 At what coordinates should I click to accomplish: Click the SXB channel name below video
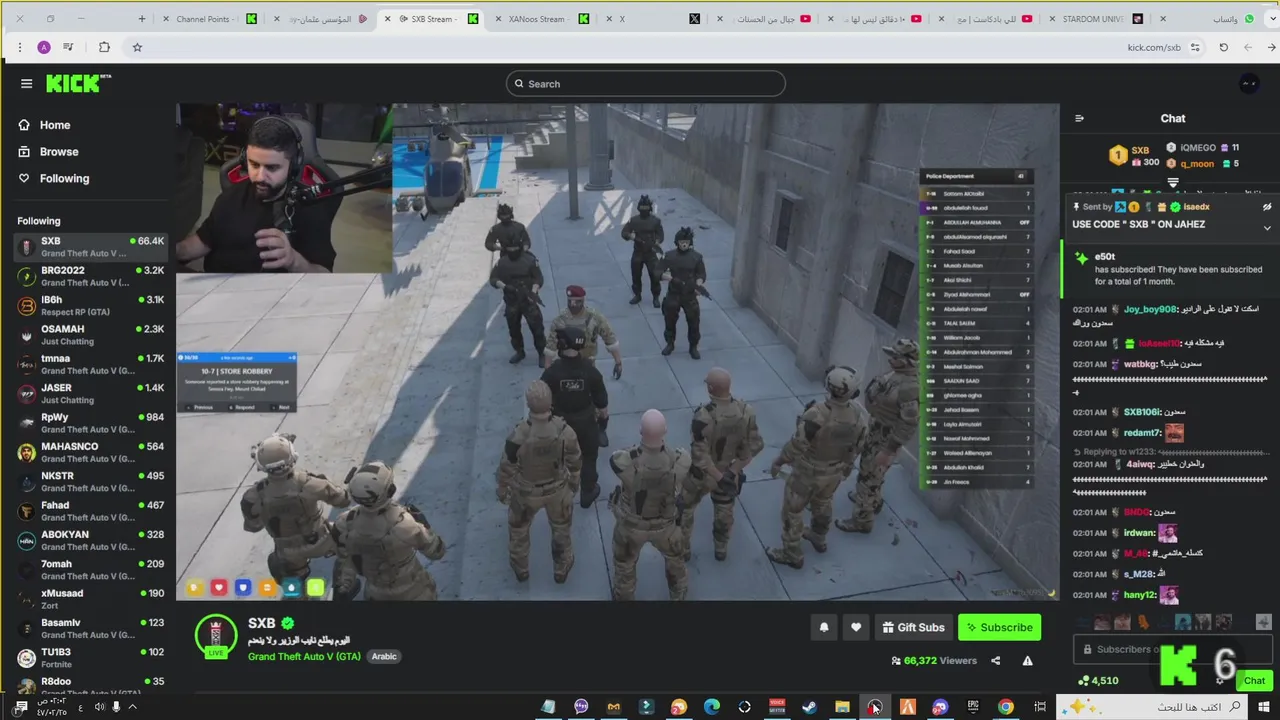coord(262,623)
